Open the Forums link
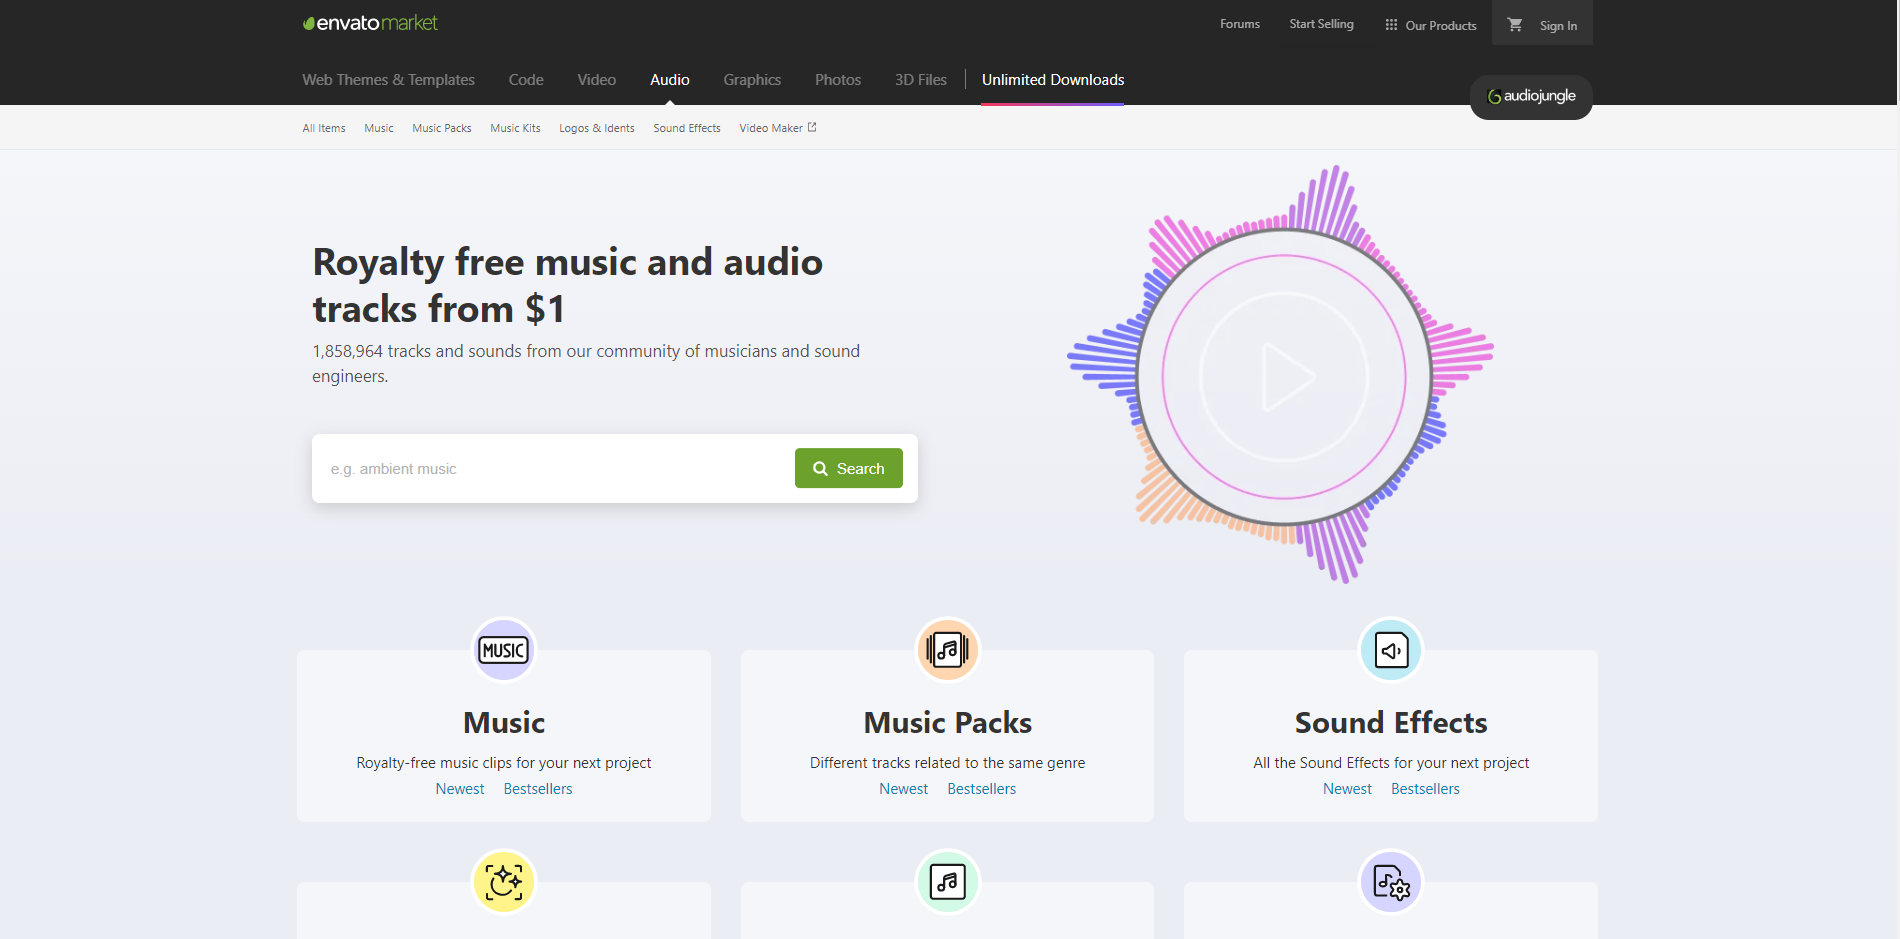 tap(1240, 24)
